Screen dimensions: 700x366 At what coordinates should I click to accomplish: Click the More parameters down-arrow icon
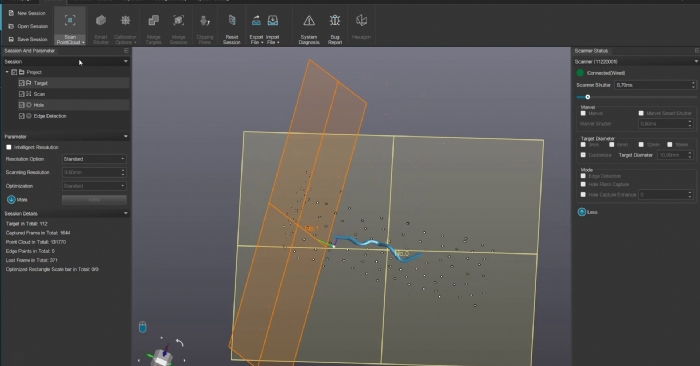coord(11,200)
